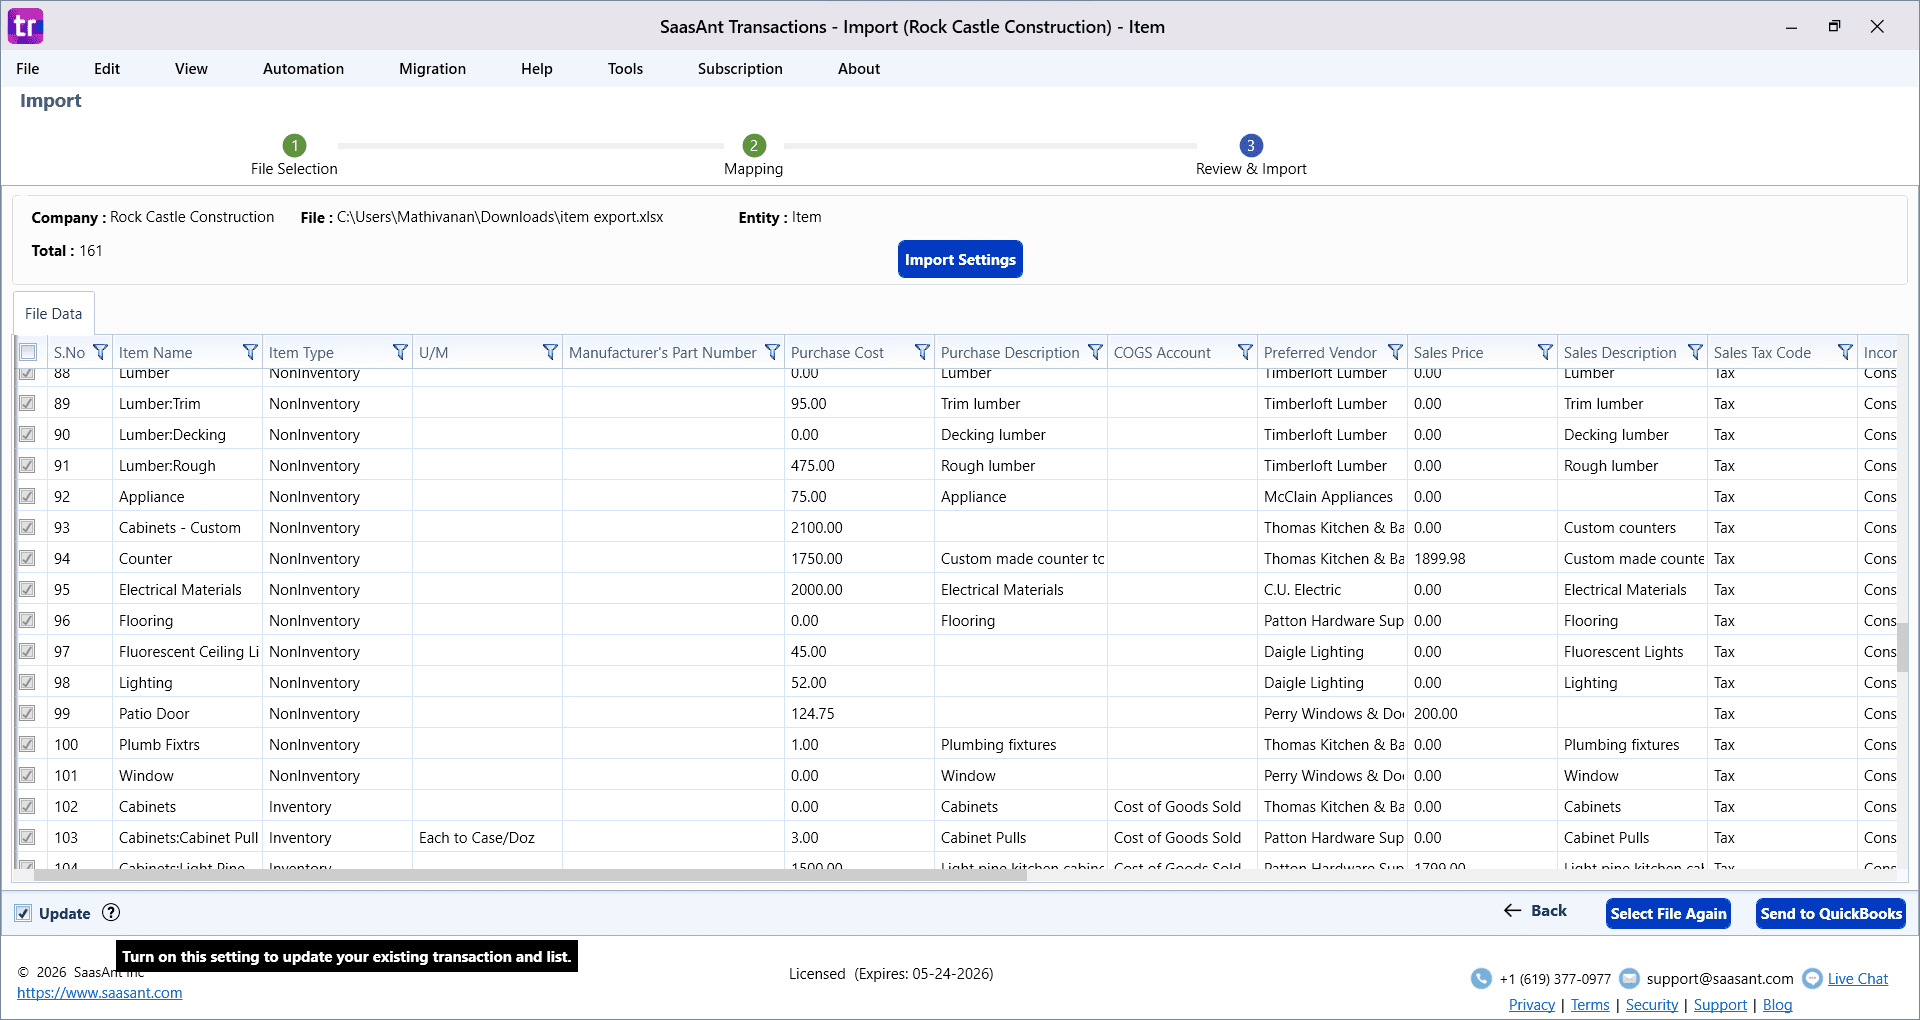This screenshot has width=1920, height=1020.
Task: Open the File menu
Action: tap(28, 68)
